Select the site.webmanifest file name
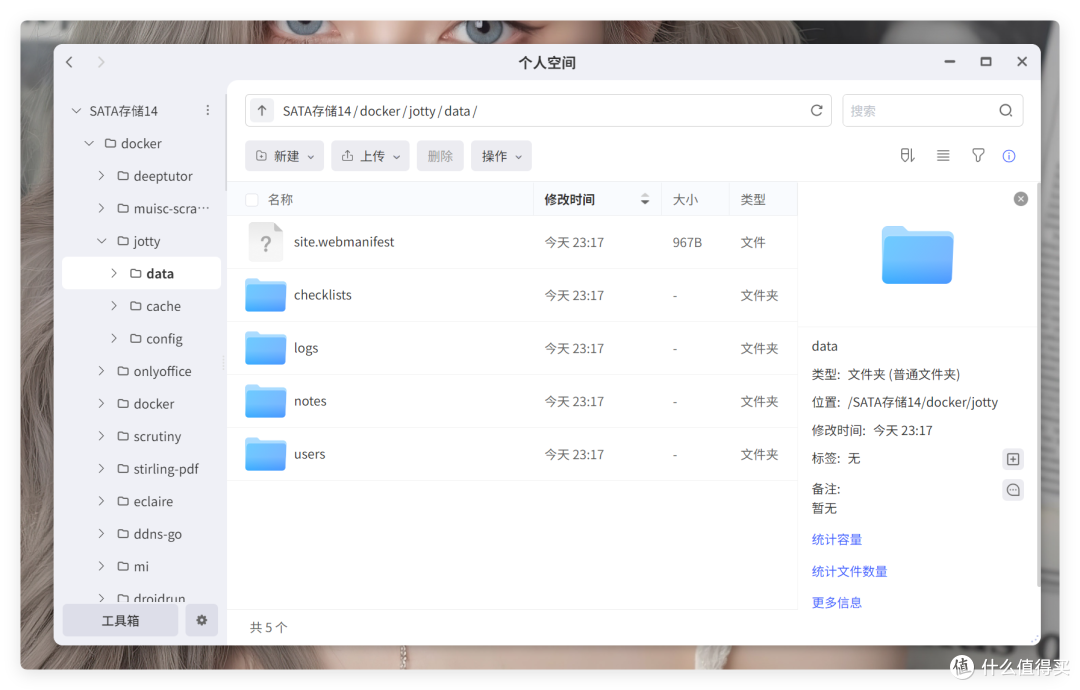1080x690 pixels. click(x=344, y=242)
